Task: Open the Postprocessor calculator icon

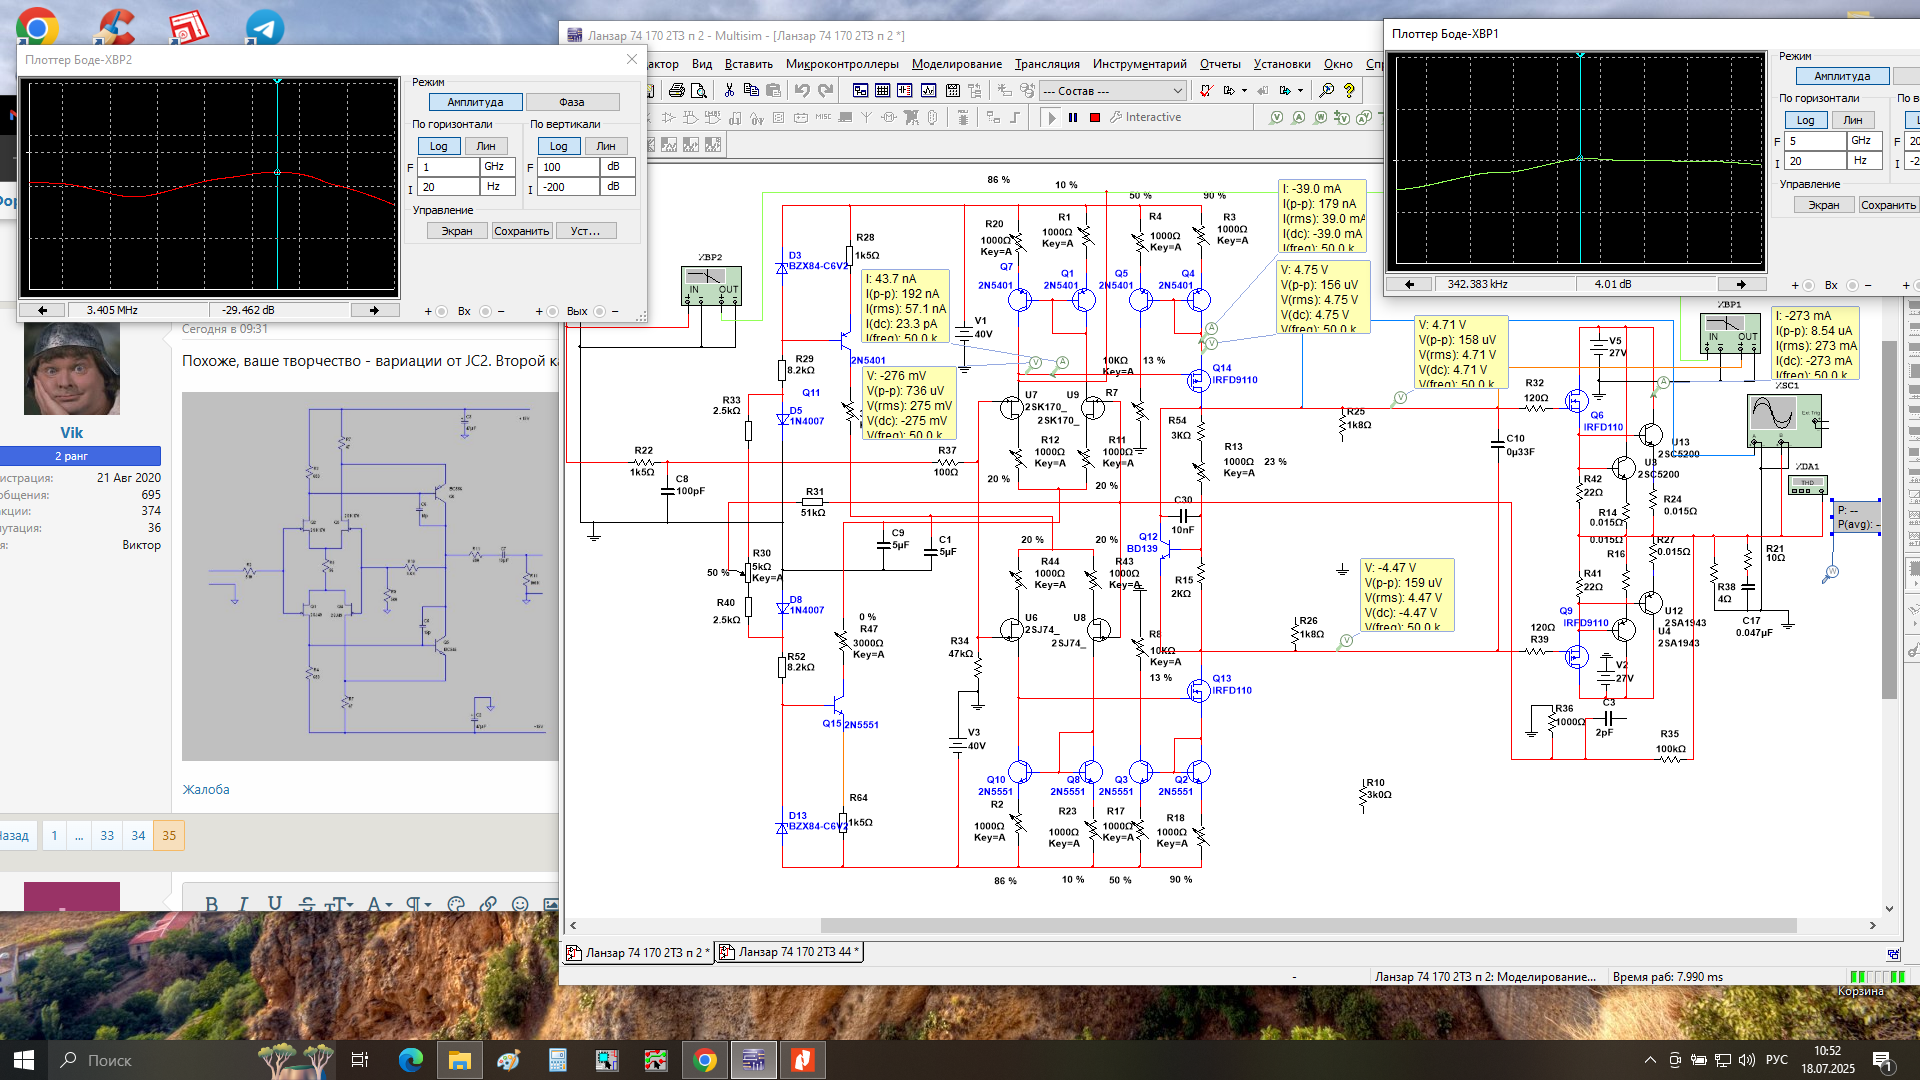Action: click(x=953, y=91)
